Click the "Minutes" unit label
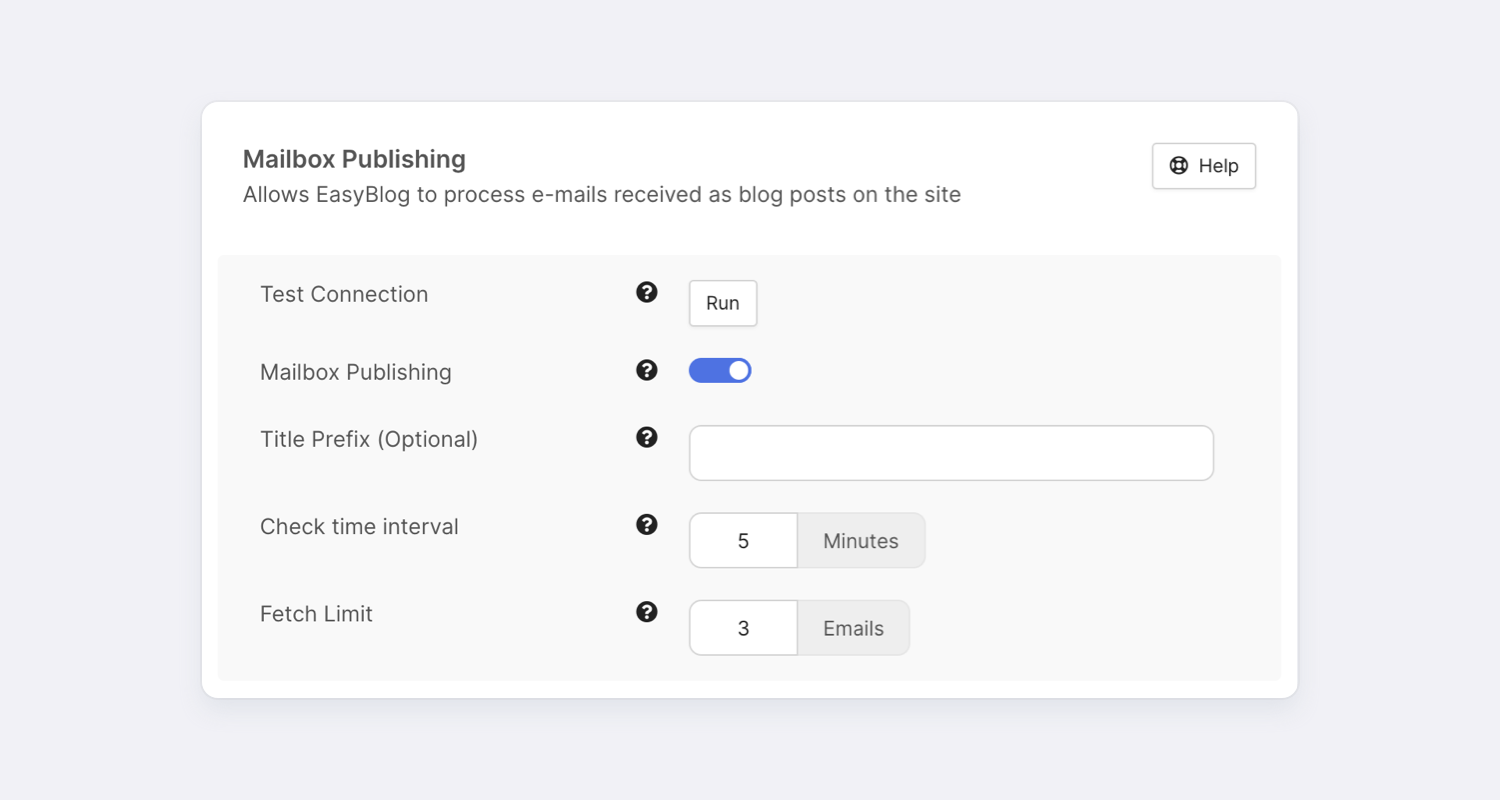The height and width of the screenshot is (800, 1500). pos(861,541)
